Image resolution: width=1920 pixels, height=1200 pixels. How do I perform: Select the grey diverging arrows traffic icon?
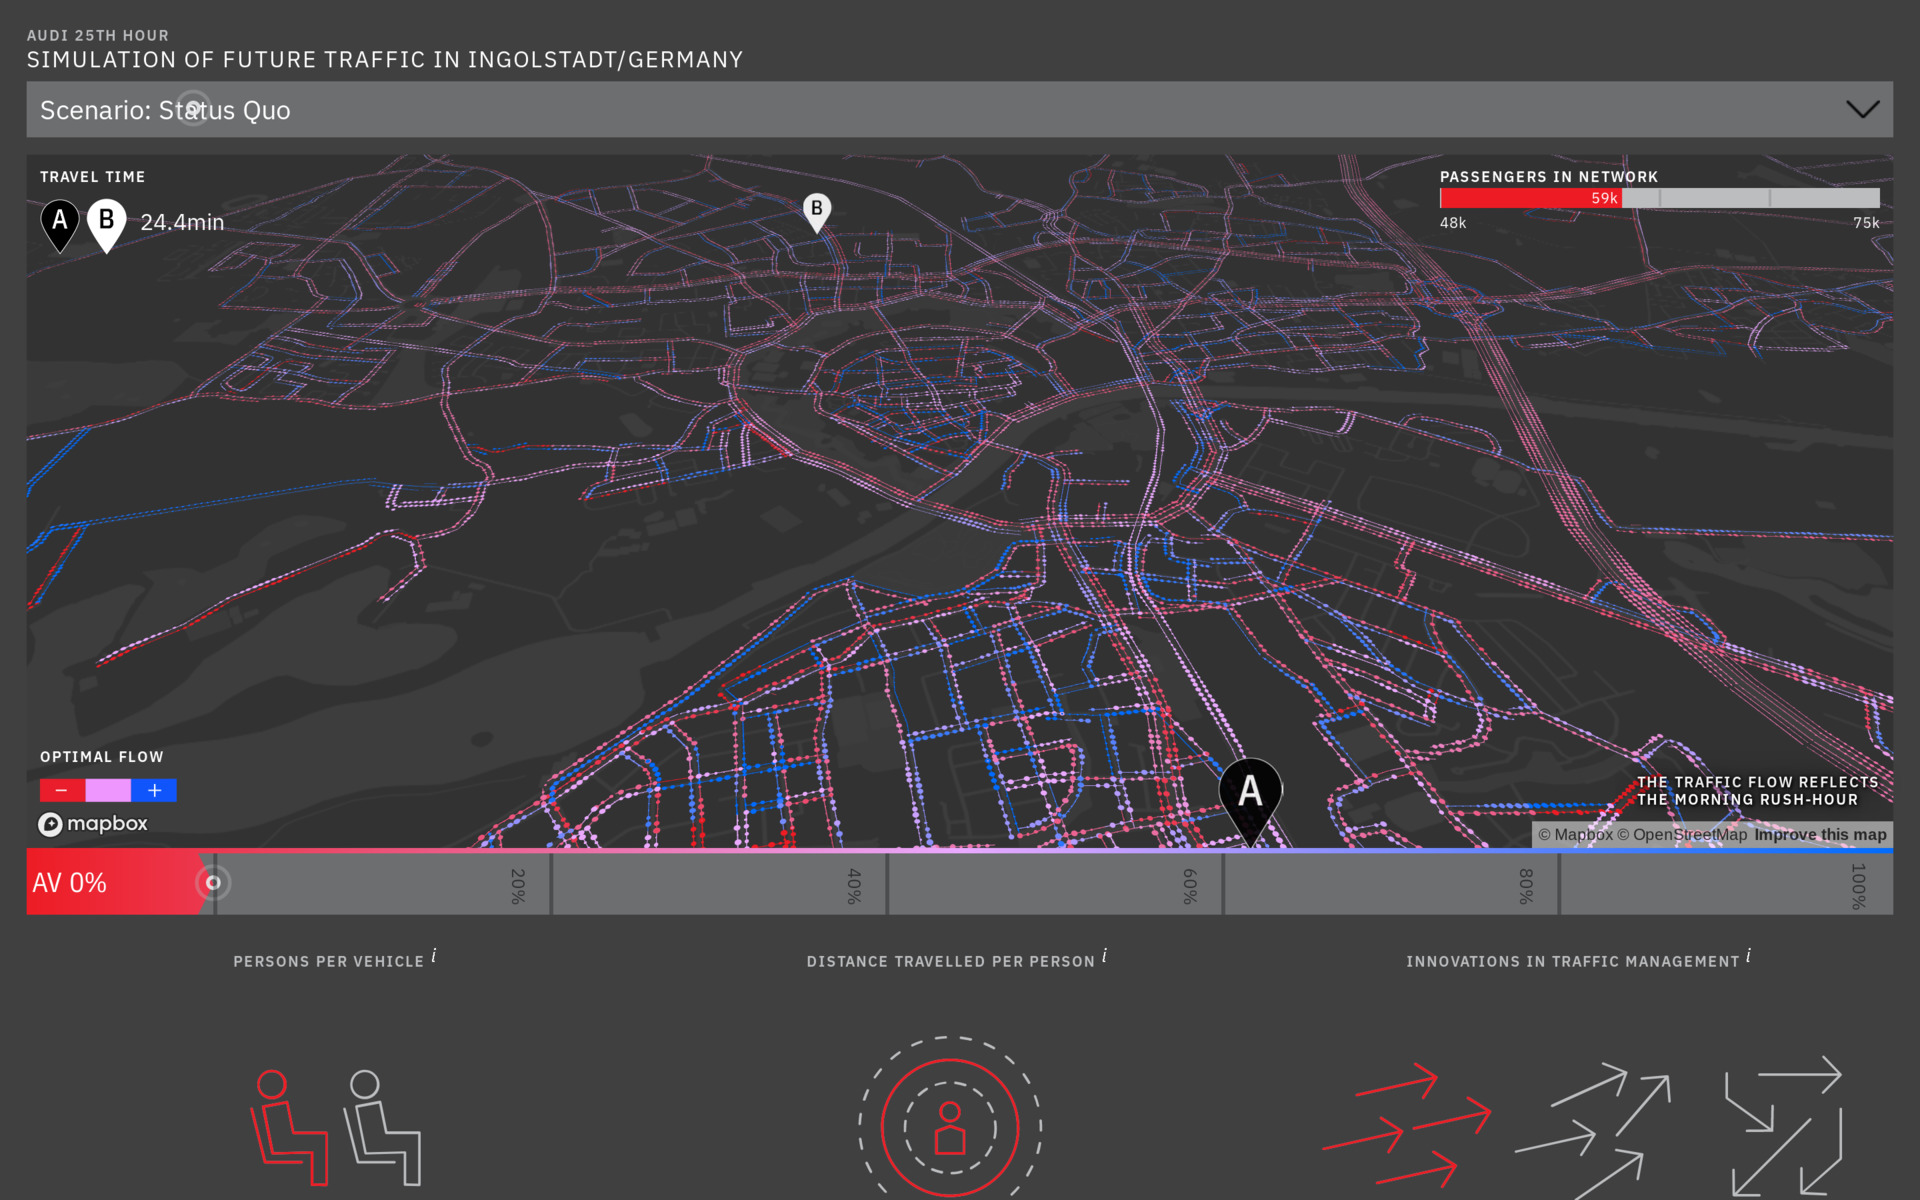(1595, 1128)
